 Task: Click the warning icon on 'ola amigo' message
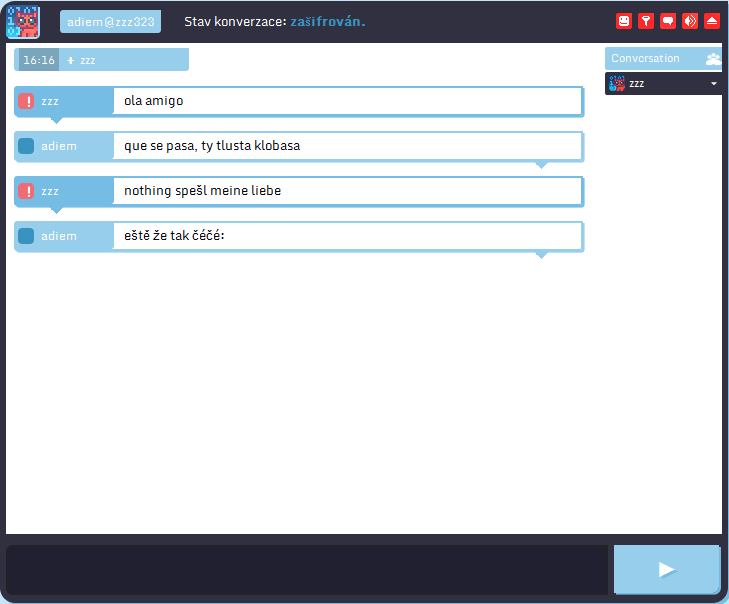point(26,101)
